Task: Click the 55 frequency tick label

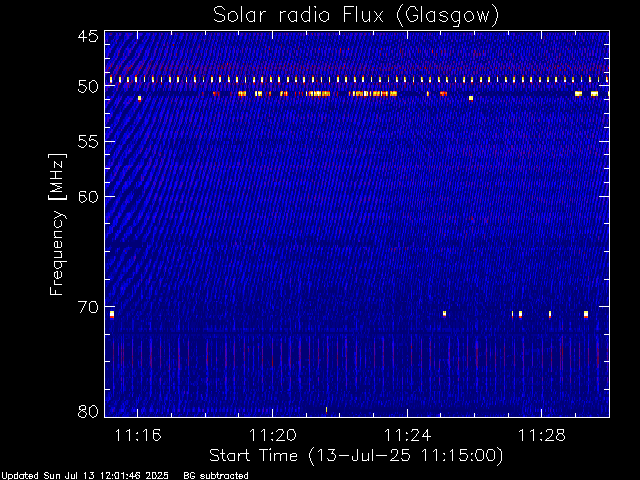Action: (x=88, y=142)
